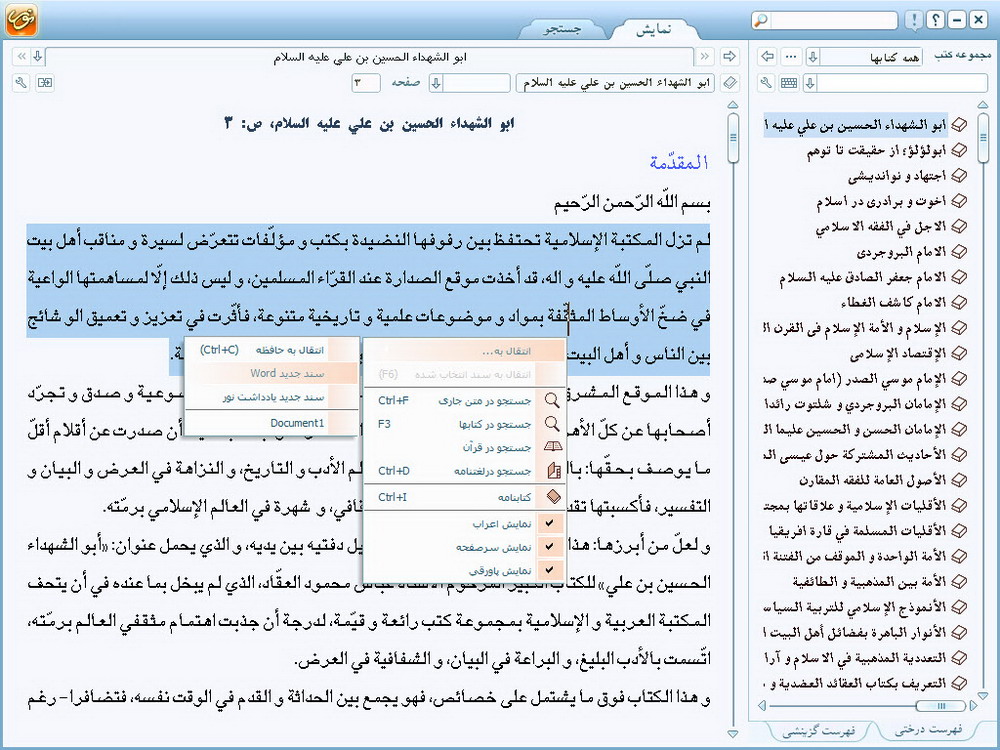Click the magnifier icon in the top search box

(x=760, y=20)
